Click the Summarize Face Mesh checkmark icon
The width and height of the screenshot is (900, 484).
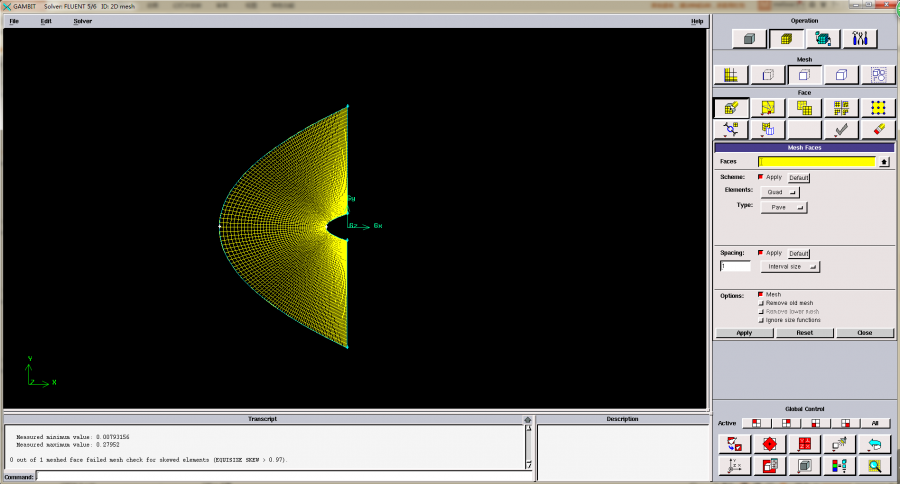(841, 130)
